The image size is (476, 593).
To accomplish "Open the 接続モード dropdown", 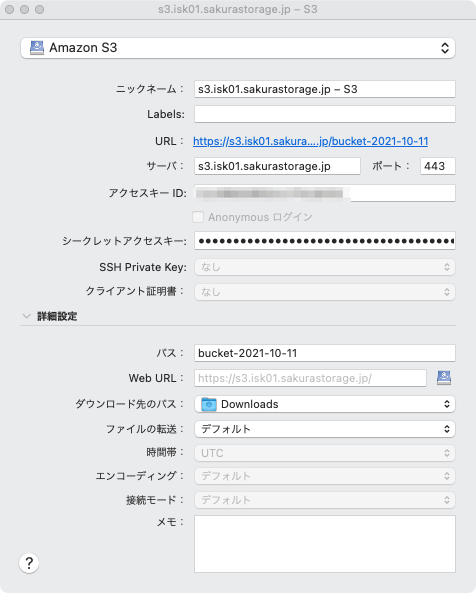I will tap(325, 500).
